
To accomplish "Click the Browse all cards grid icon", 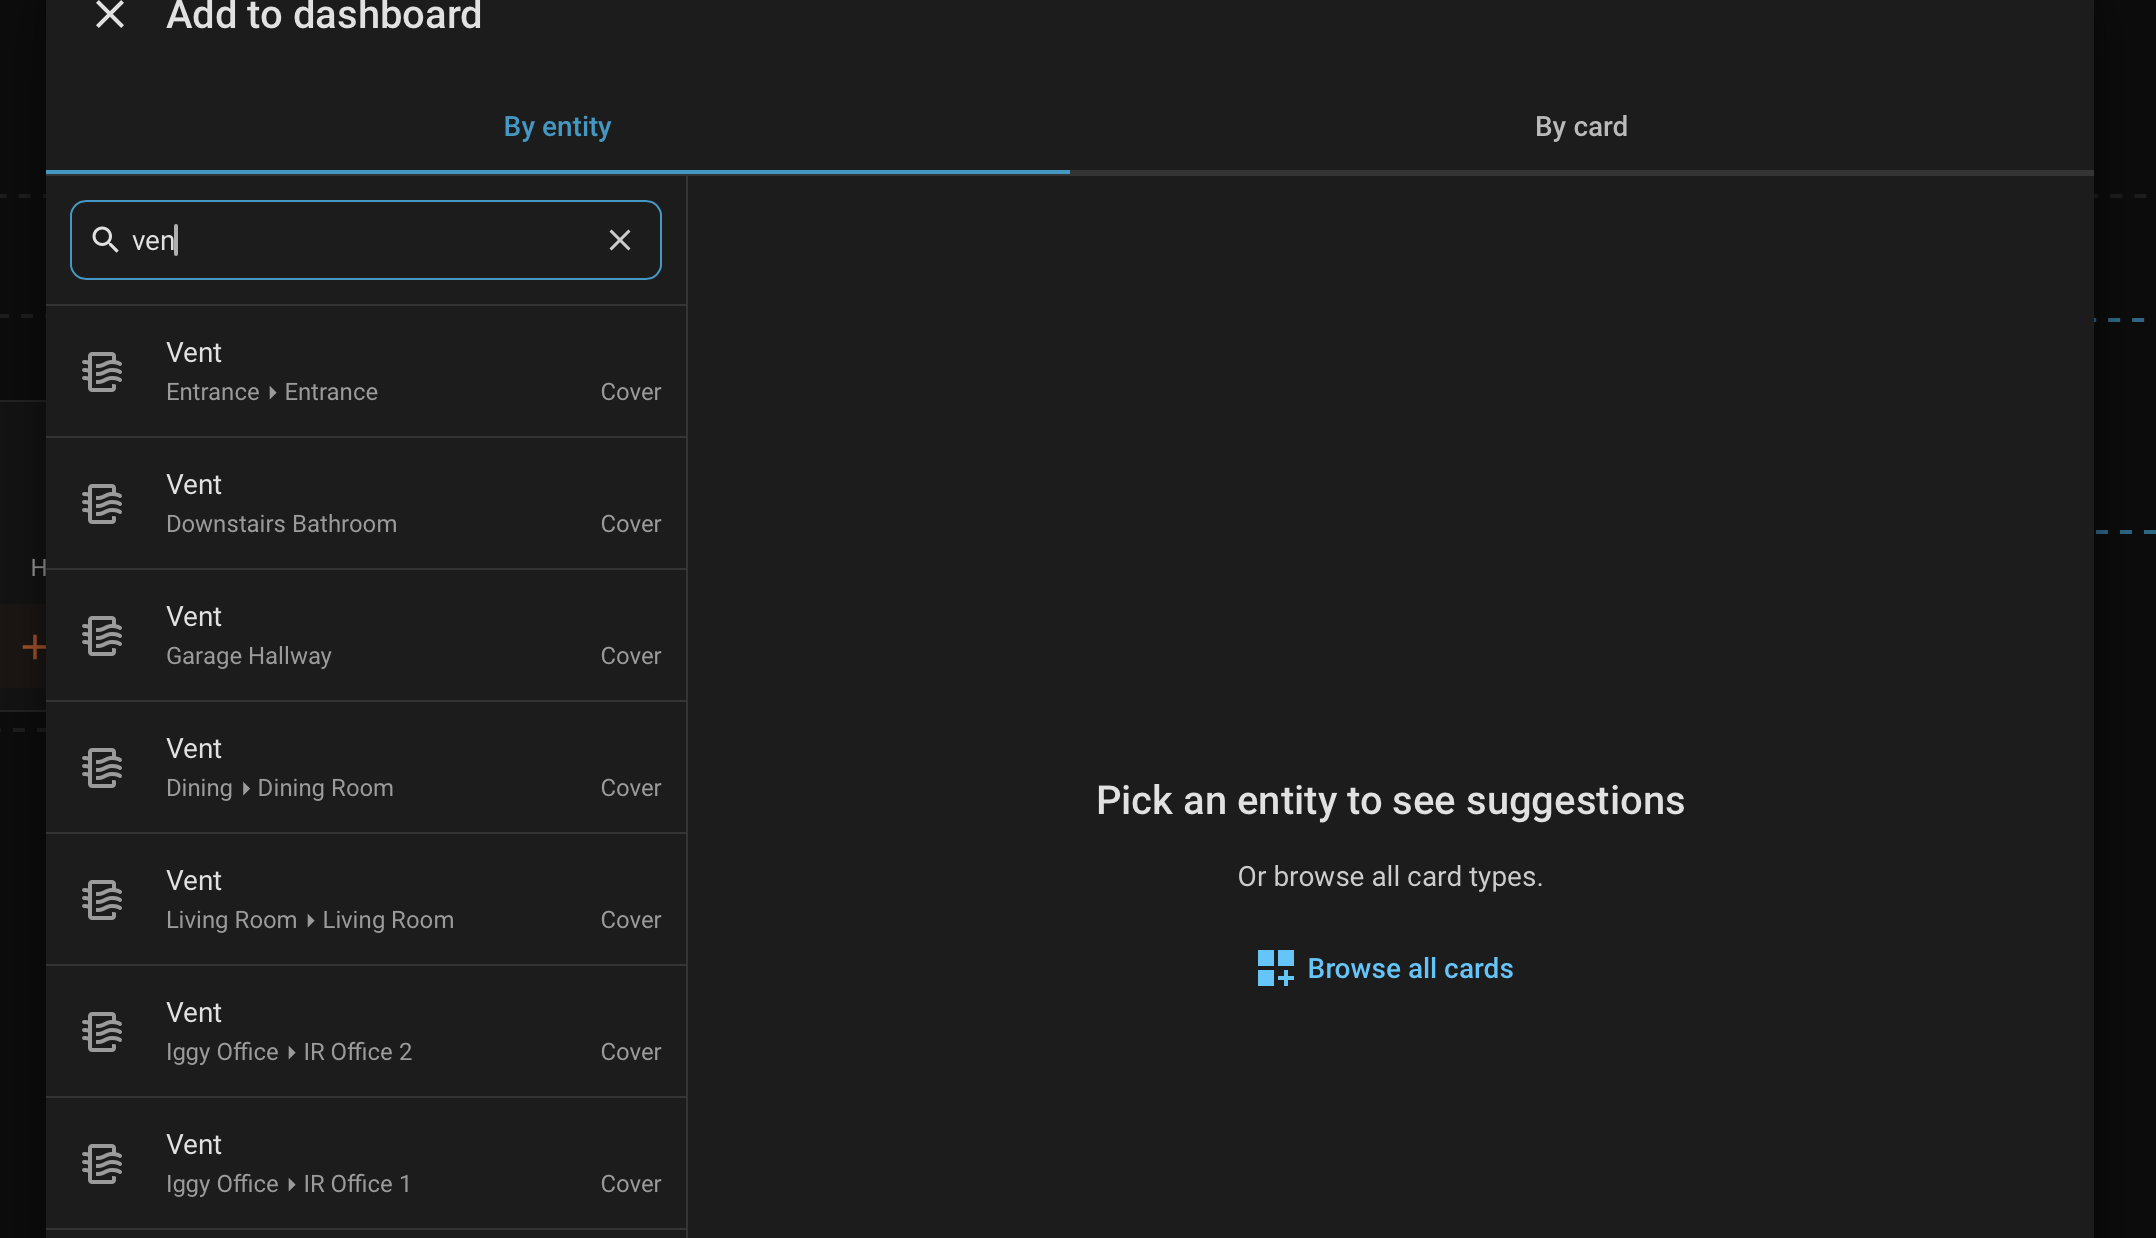I will click(x=1275, y=968).
